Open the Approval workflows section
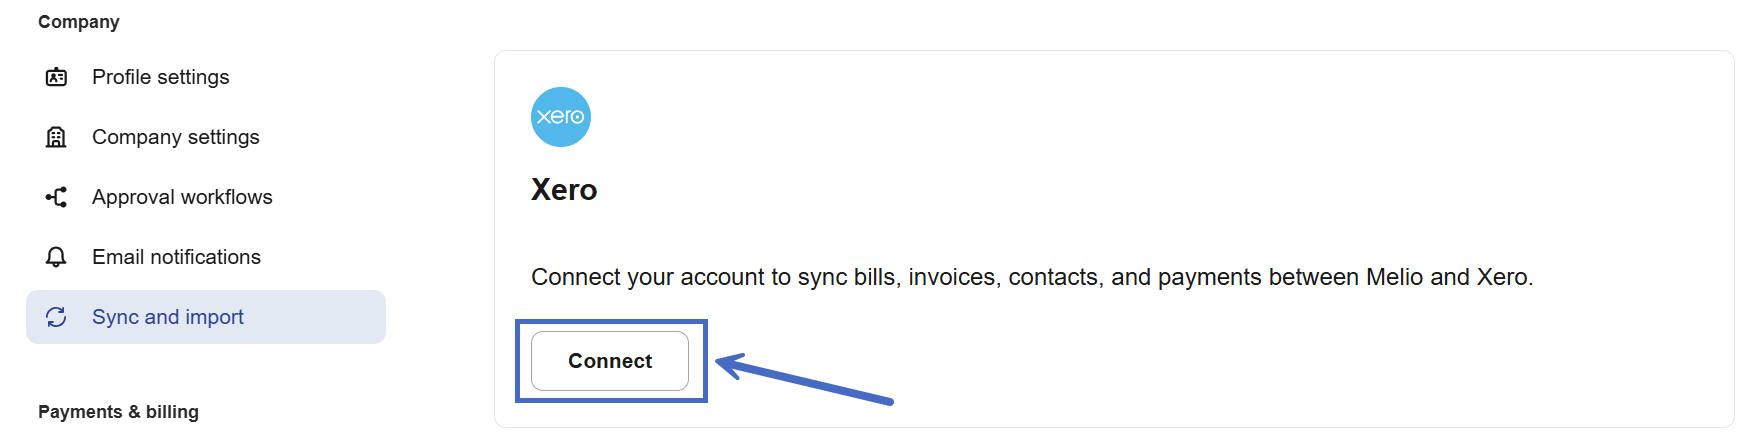Screen dimensions: 1746x445 pyautogui.click(x=182, y=197)
